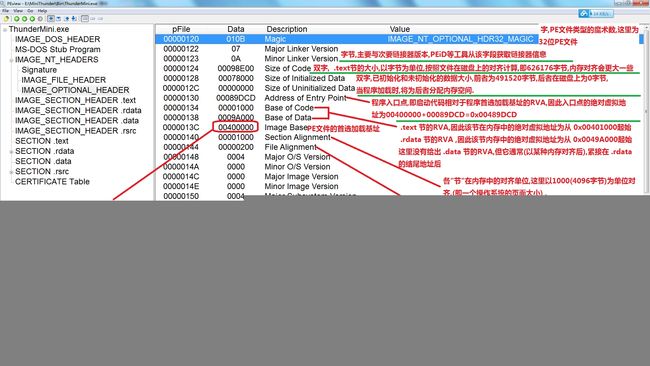This screenshot has height=366, width=650.
Task: Open the View menu
Action: (x=18, y=11)
